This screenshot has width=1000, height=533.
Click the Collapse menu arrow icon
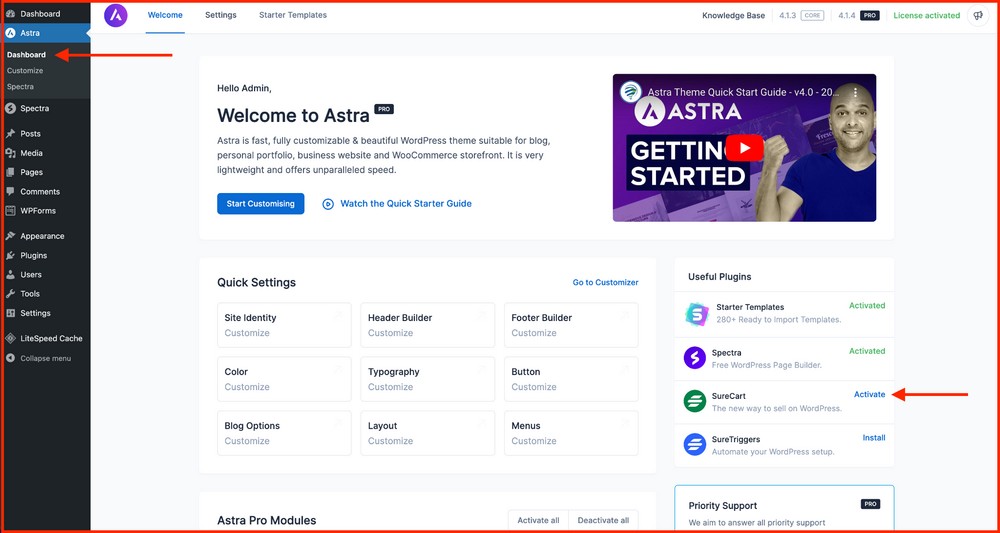pyautogui.click(x=10, y=358)
